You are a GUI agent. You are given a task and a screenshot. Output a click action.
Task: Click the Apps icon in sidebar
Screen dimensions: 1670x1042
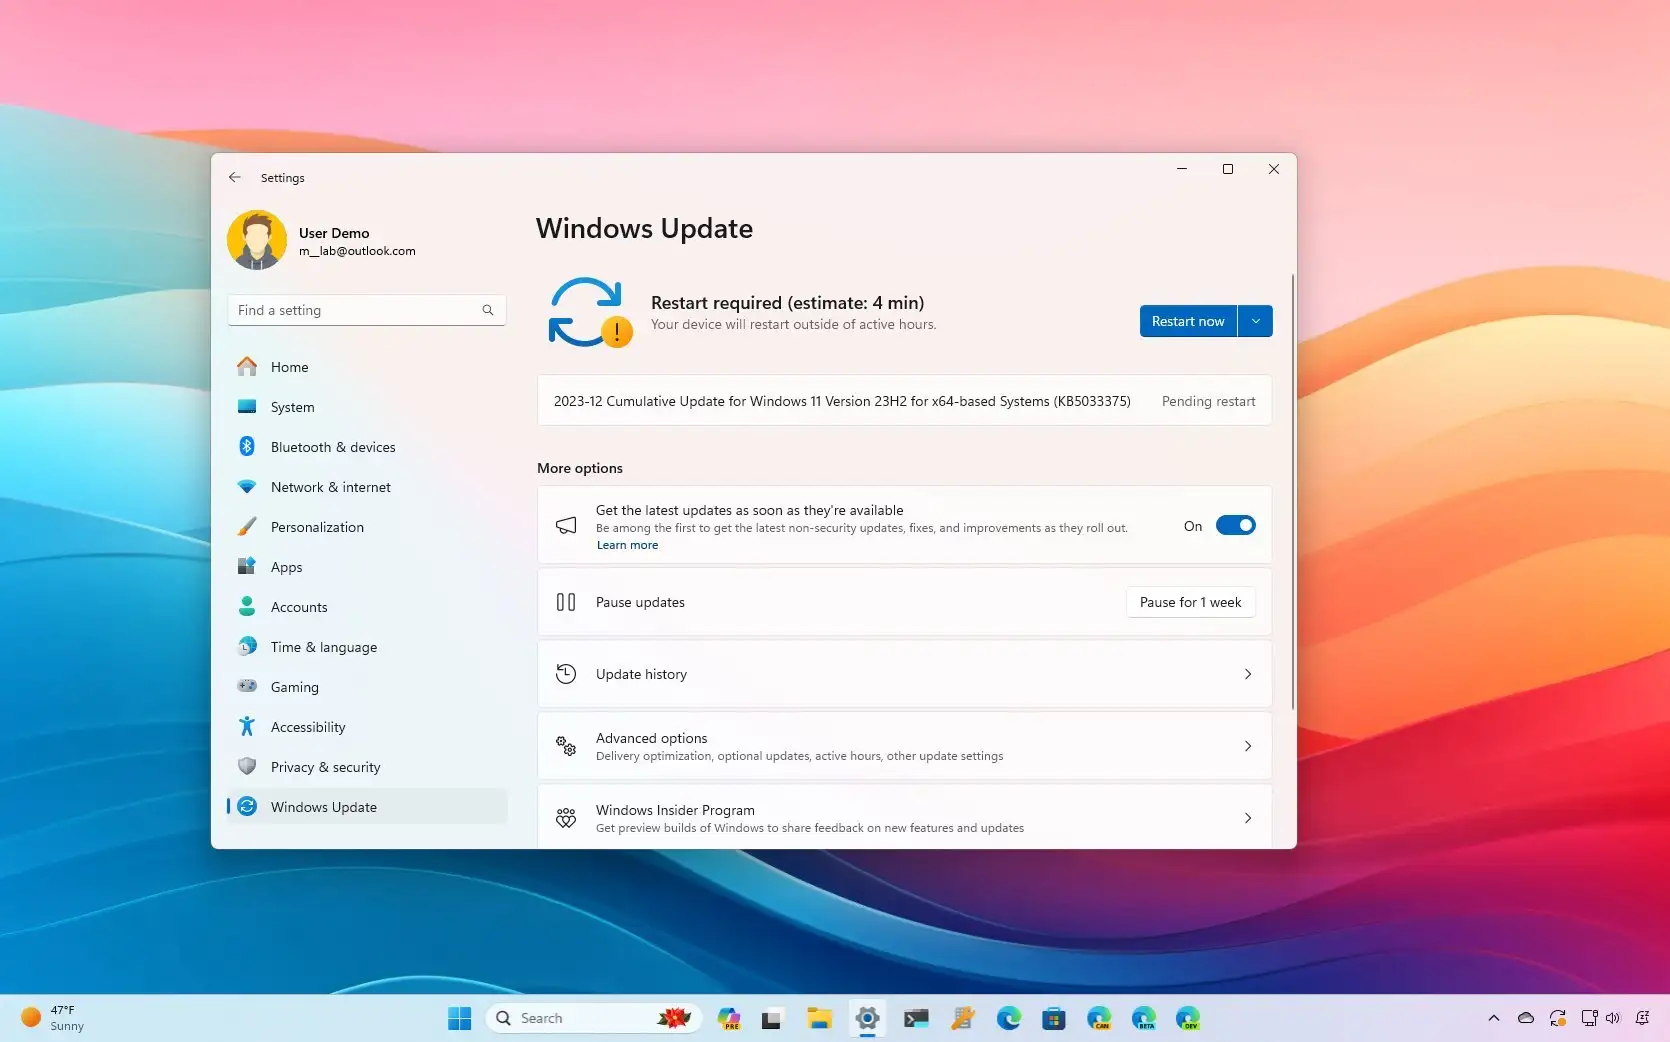coord(247,567)
